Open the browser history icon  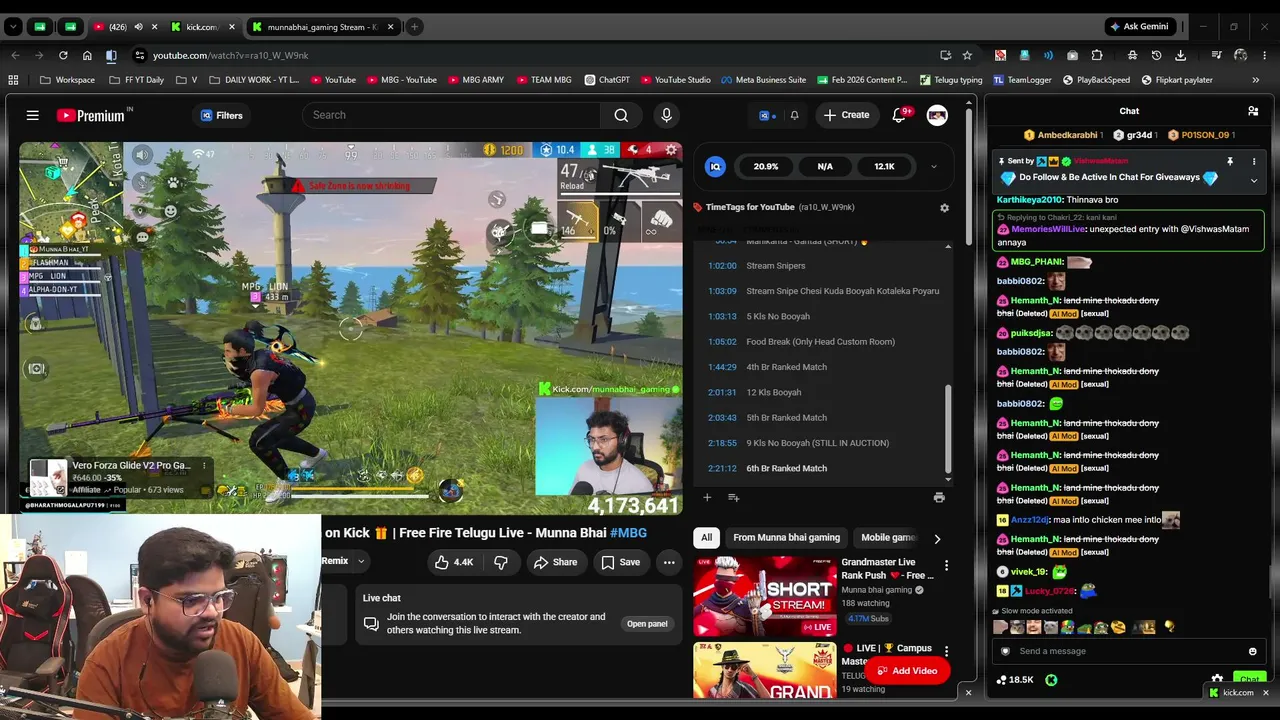[1156, 55]
